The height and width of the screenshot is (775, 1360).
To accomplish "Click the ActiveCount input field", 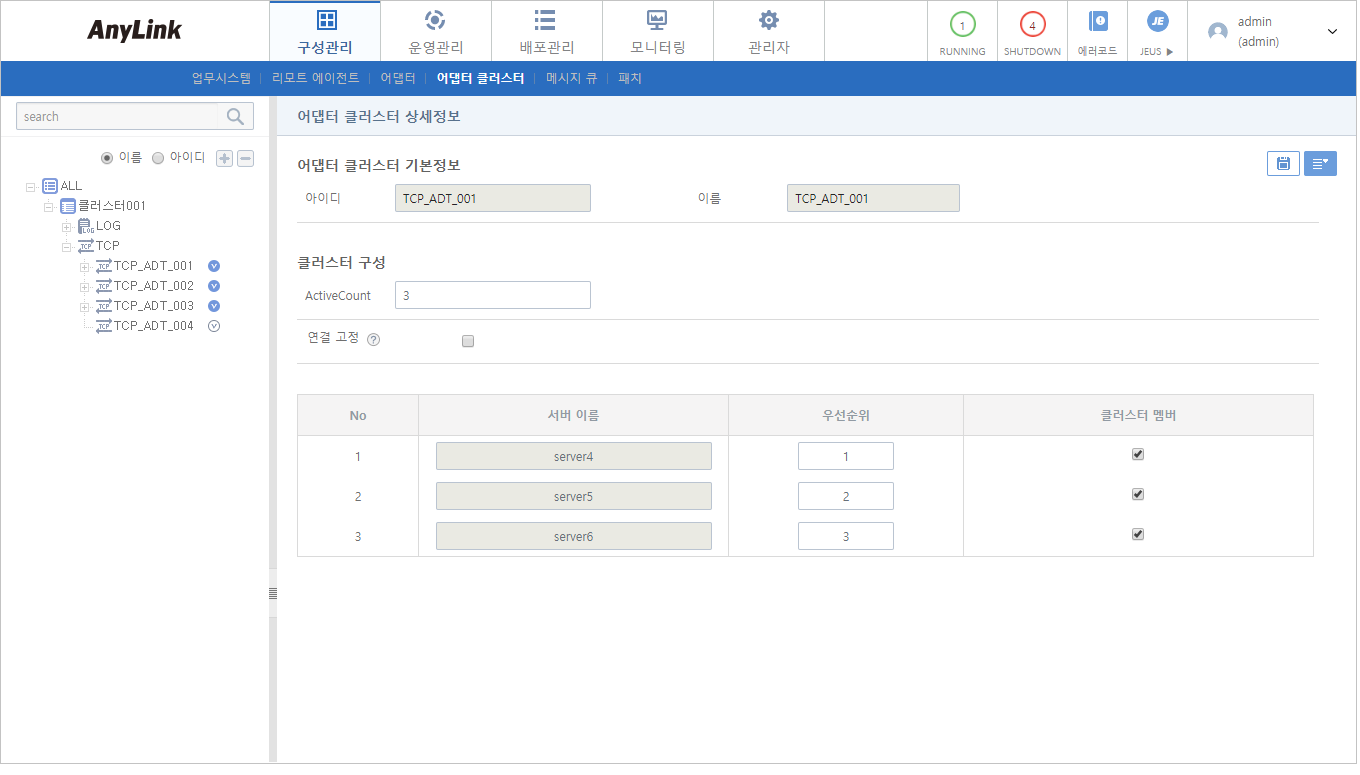I will [492, 294].
